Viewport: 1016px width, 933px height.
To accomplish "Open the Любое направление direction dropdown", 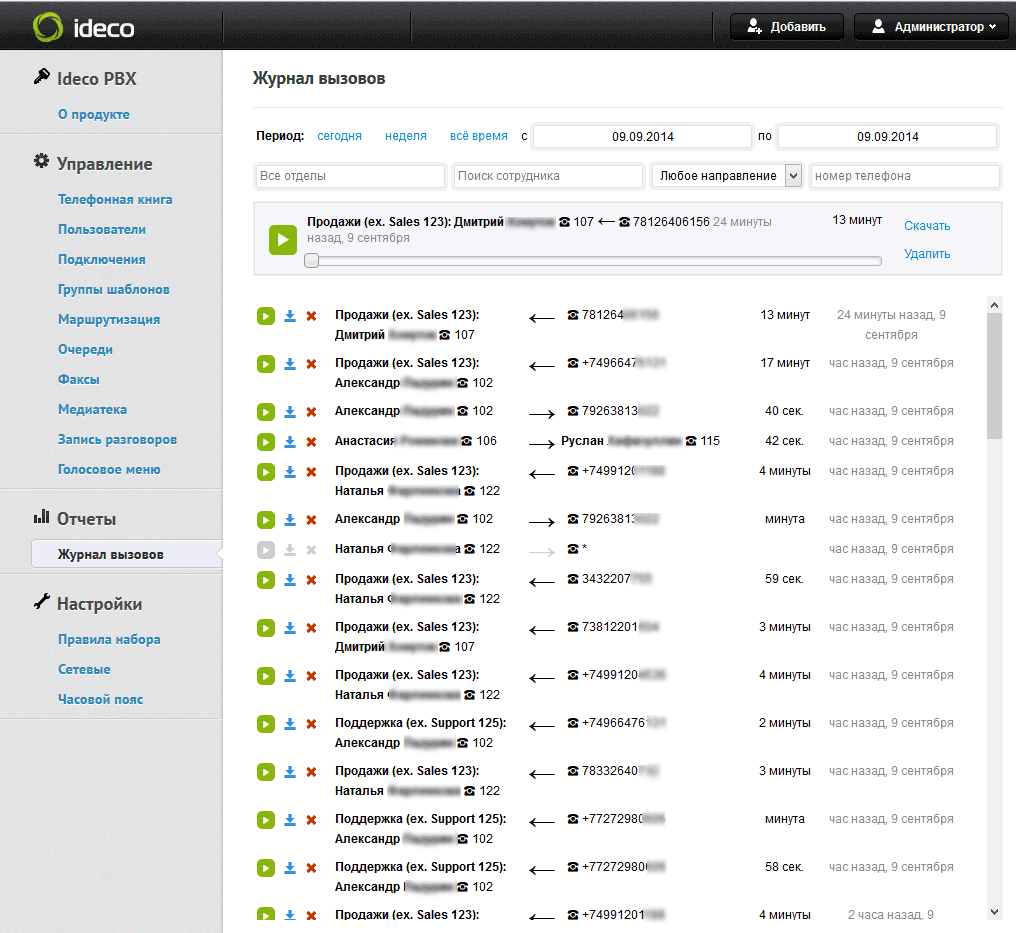I will point(727,176).
